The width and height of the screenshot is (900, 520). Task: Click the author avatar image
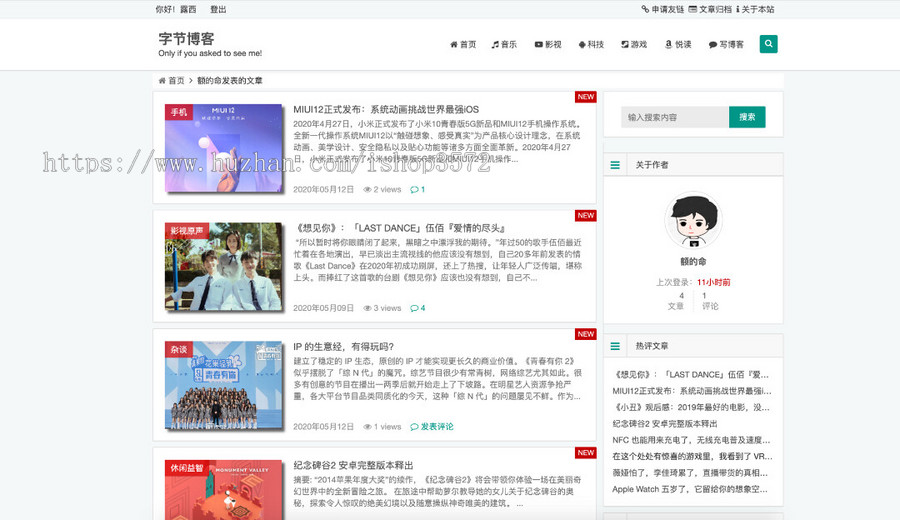[693, 221]
